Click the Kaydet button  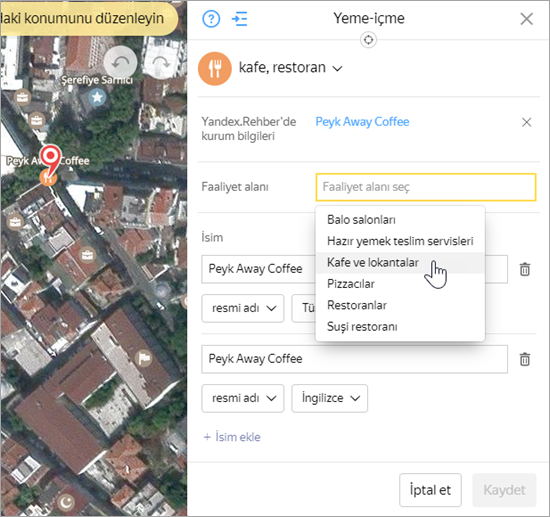click(x=504, y=490)
